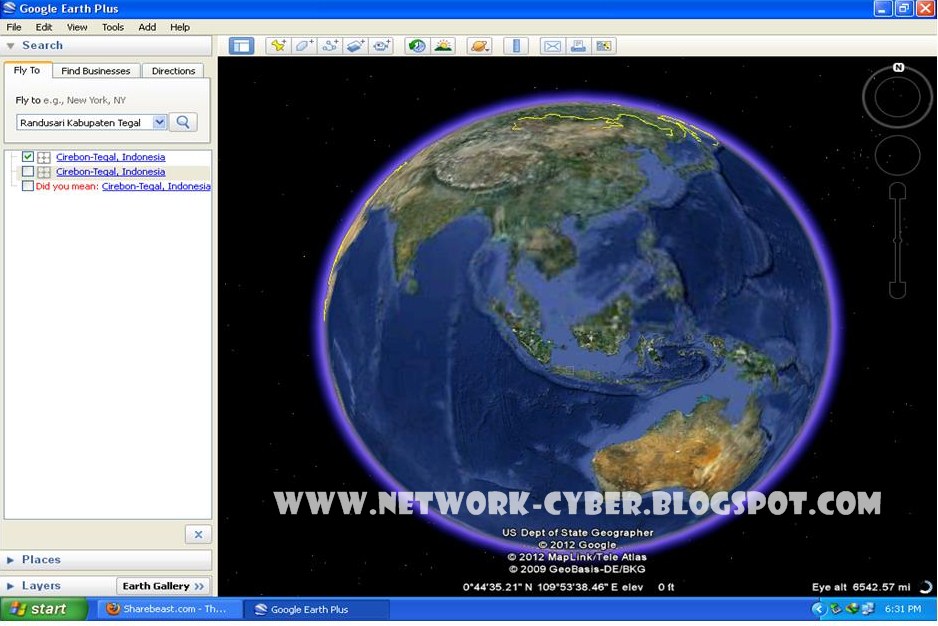938x626 pixels.
Task: Enable the sunlight across landscape tool
Action: tap(444, 45)
